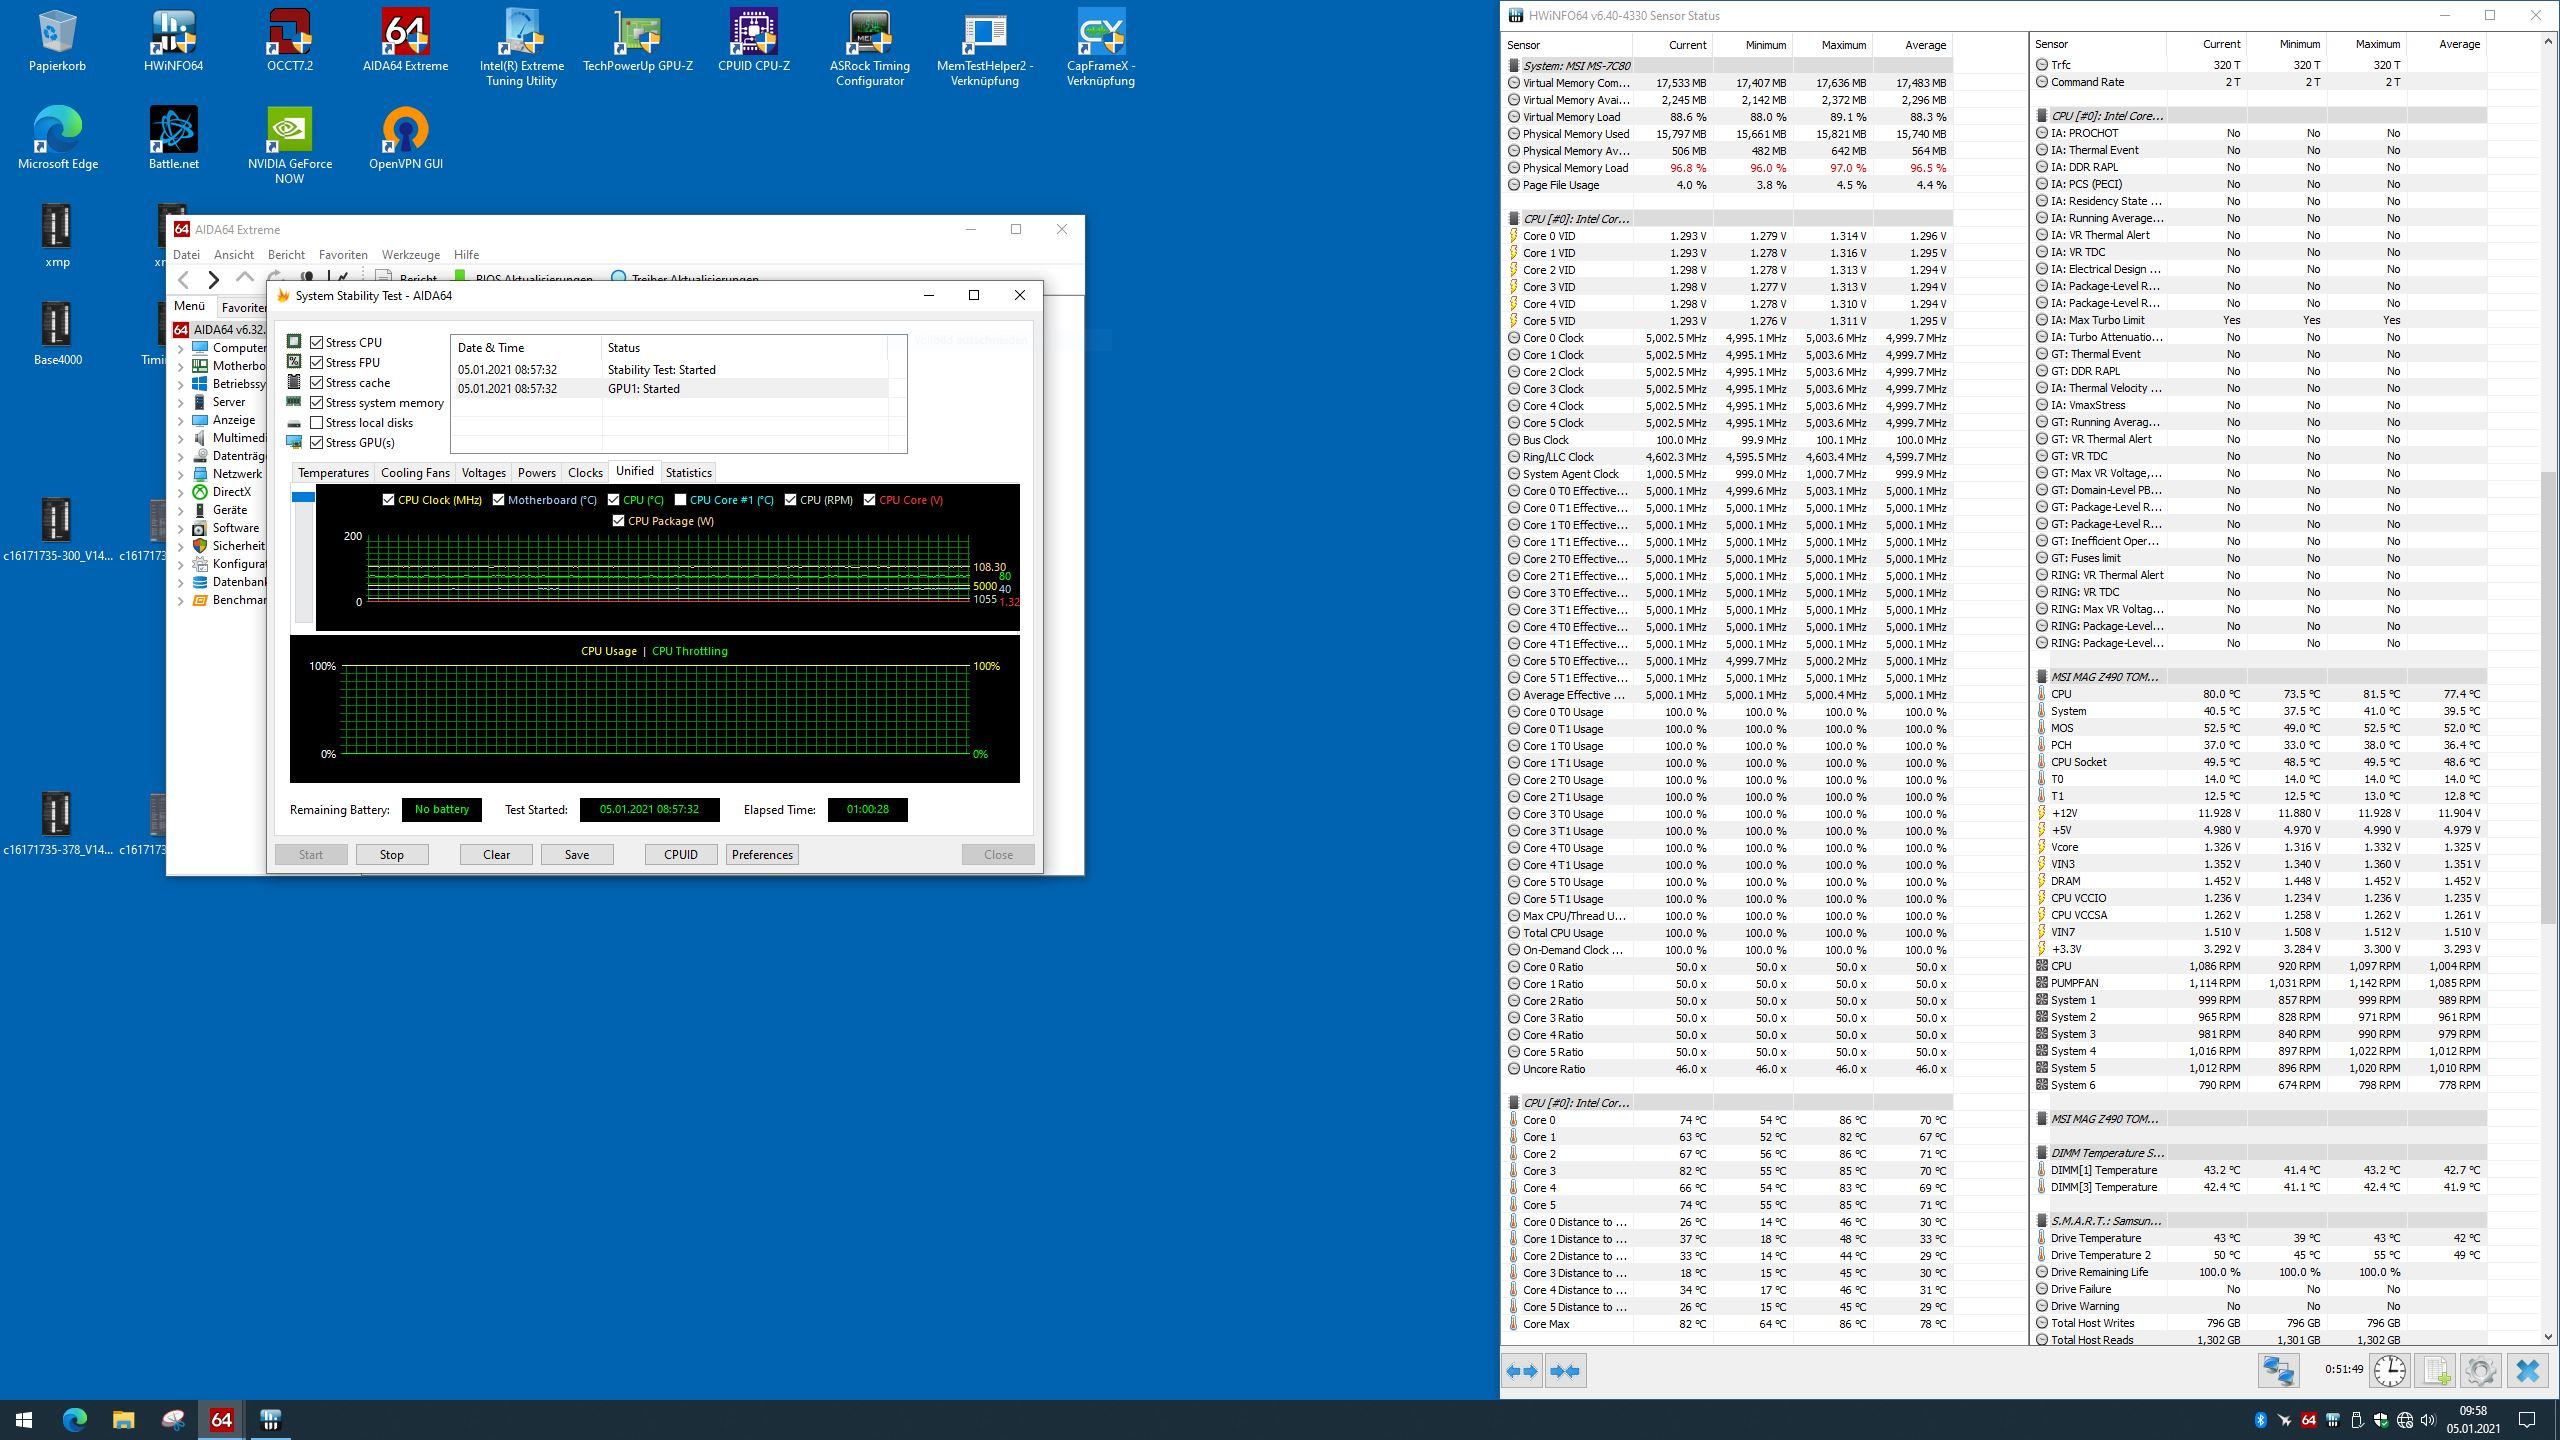Click Clear button in stability test
2560x1440 pixels.
click(x=496, y=854)
